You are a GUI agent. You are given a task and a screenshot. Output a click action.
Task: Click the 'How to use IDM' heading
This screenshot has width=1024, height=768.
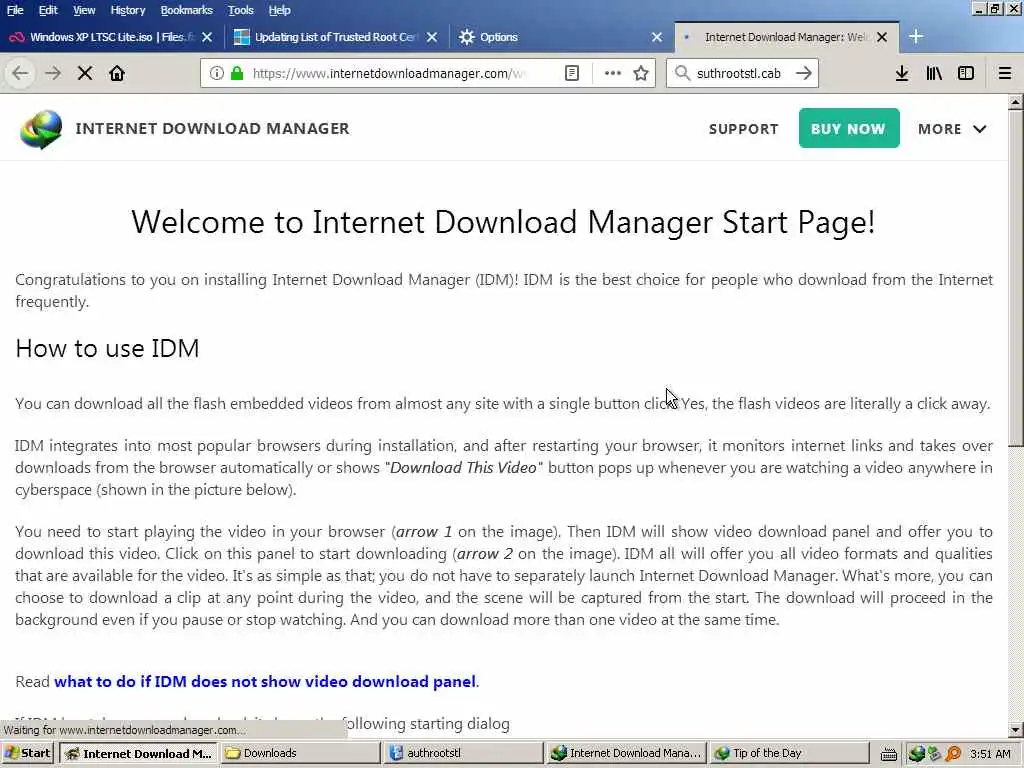point(107,349)
